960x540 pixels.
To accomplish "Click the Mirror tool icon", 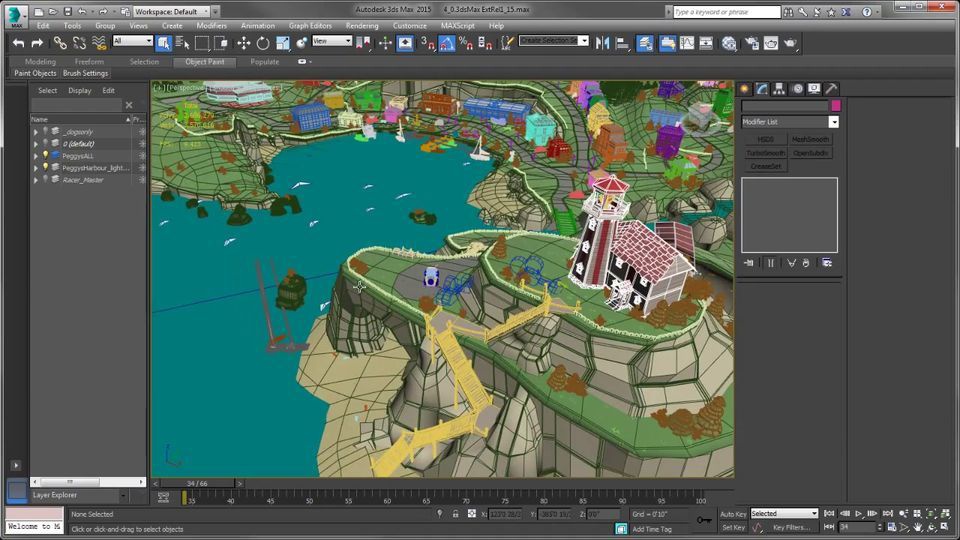I will point(602,43).
